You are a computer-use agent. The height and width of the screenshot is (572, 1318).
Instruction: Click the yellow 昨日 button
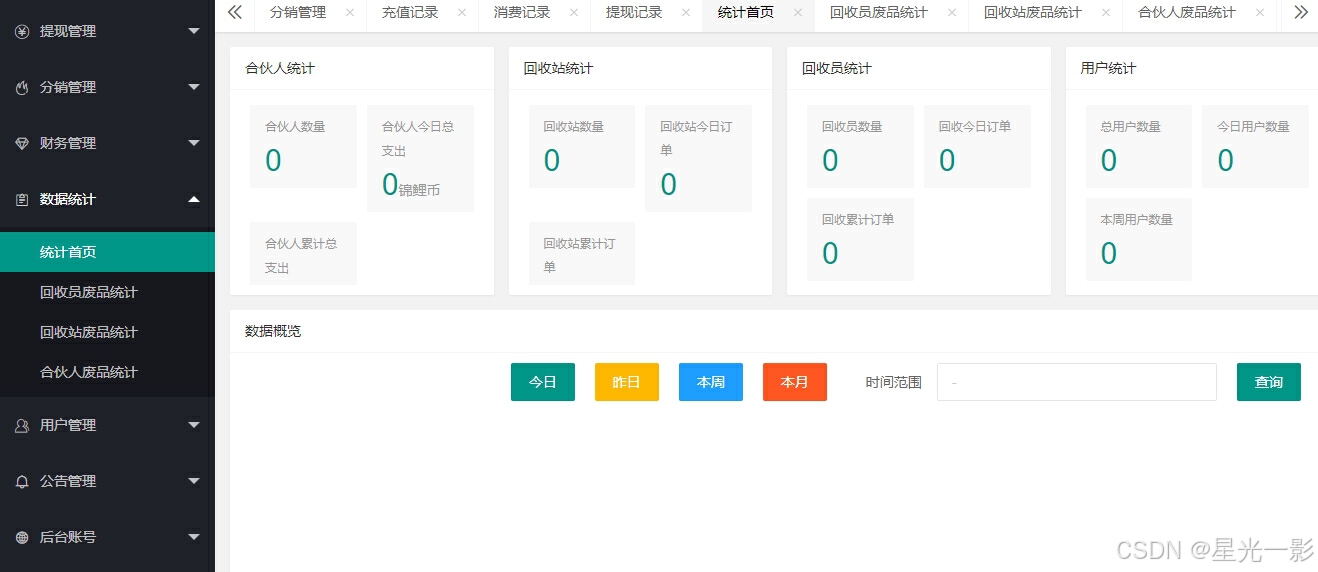coord(627,382)
